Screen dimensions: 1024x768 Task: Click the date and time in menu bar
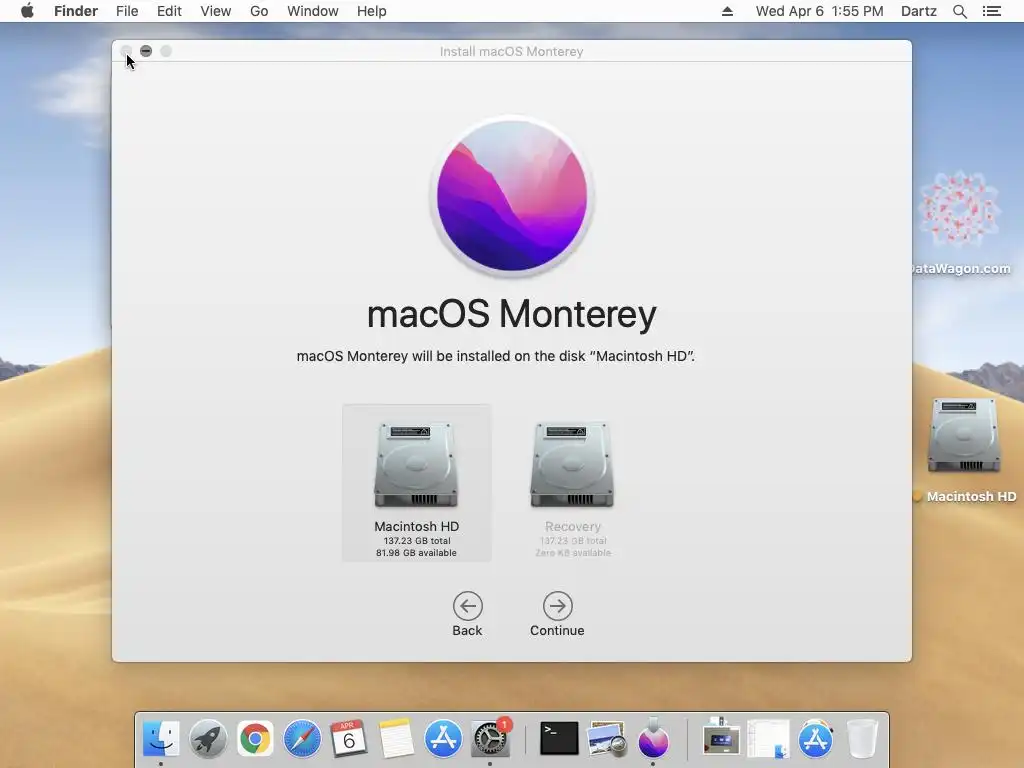[x=820, y=11]
